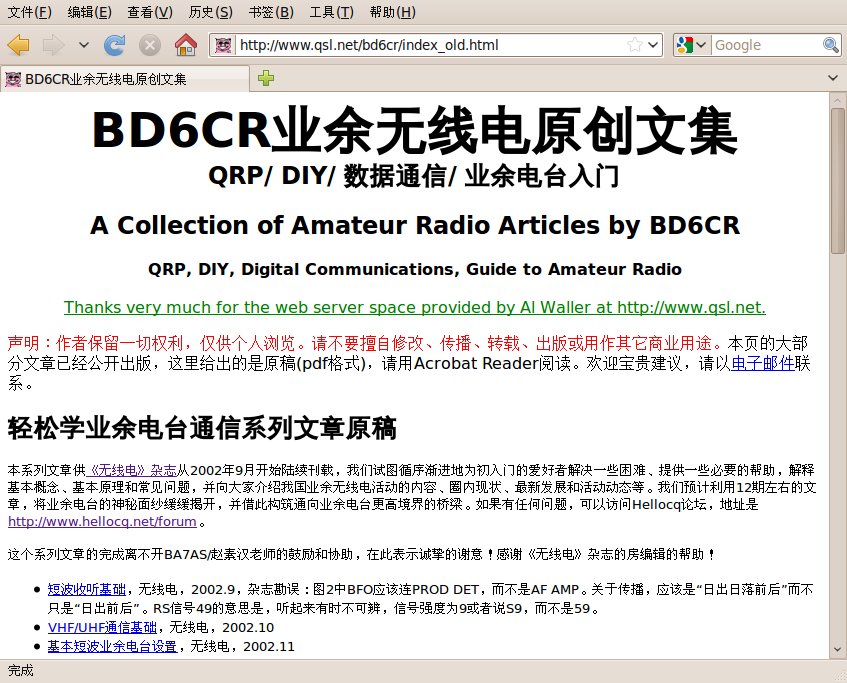Focus the Google search field
The image size is (847, 683).
(x=767, y=45)
